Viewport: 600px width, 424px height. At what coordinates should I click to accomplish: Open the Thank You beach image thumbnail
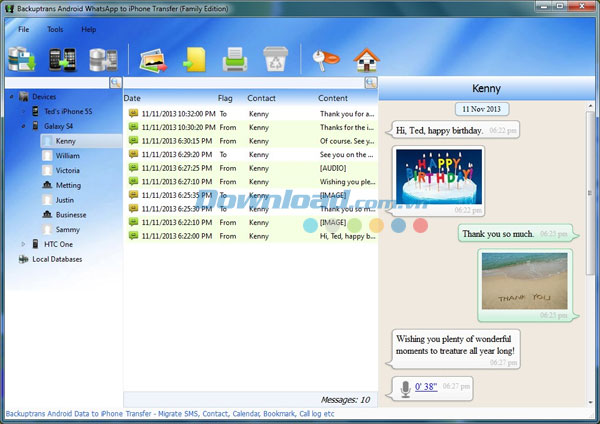(525, 280)
